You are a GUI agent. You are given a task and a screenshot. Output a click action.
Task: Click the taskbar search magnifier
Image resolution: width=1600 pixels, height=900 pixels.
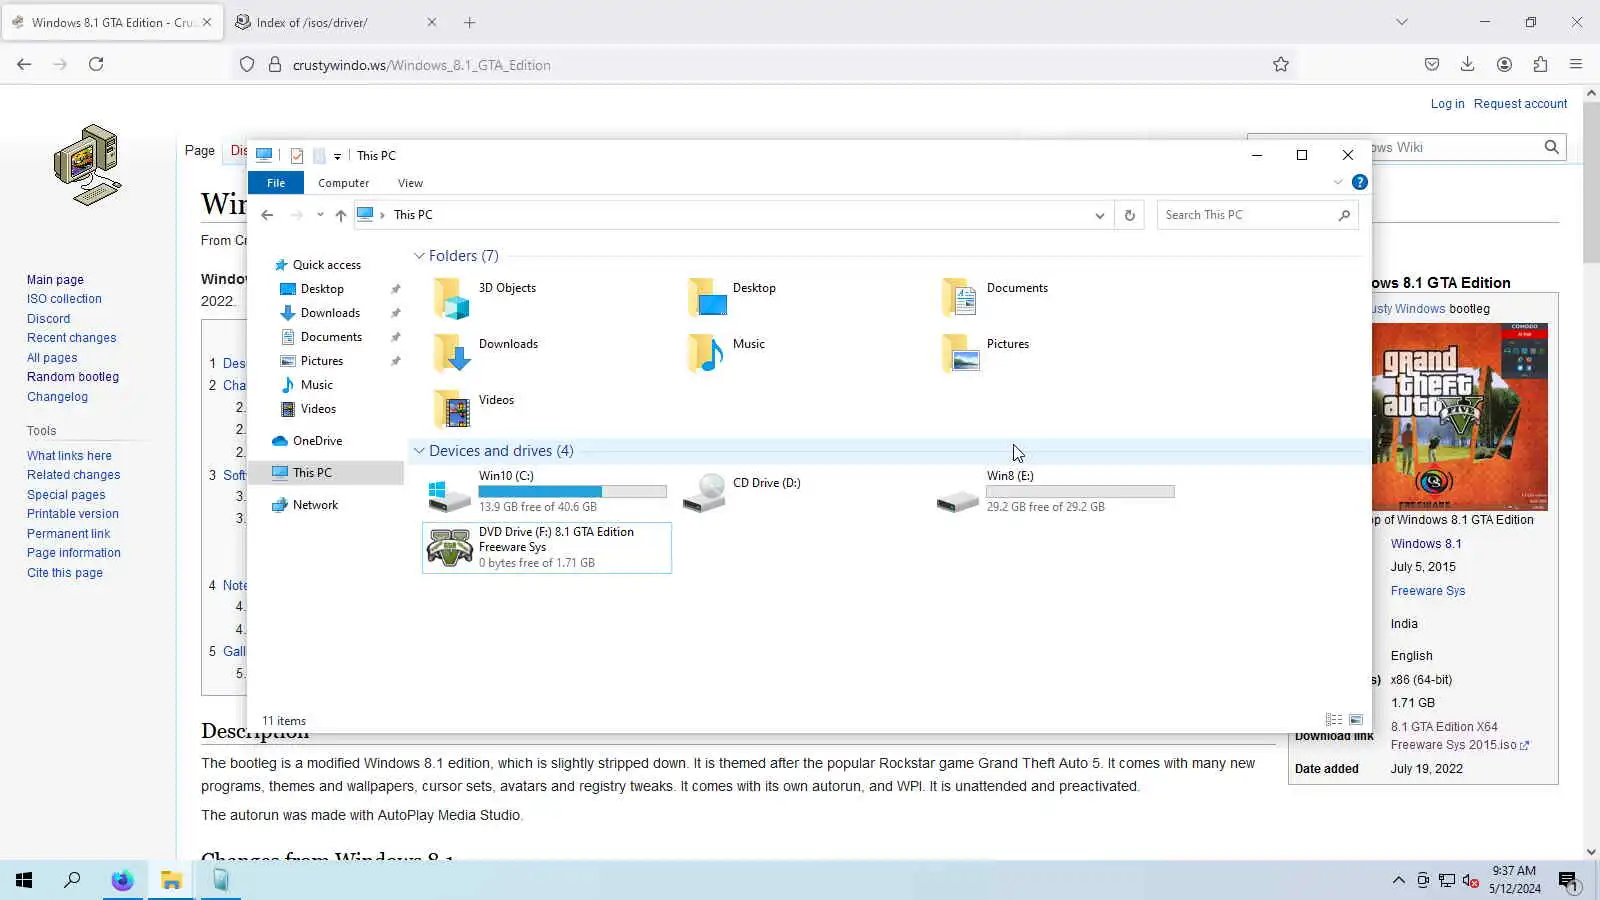tap(72, 880)
